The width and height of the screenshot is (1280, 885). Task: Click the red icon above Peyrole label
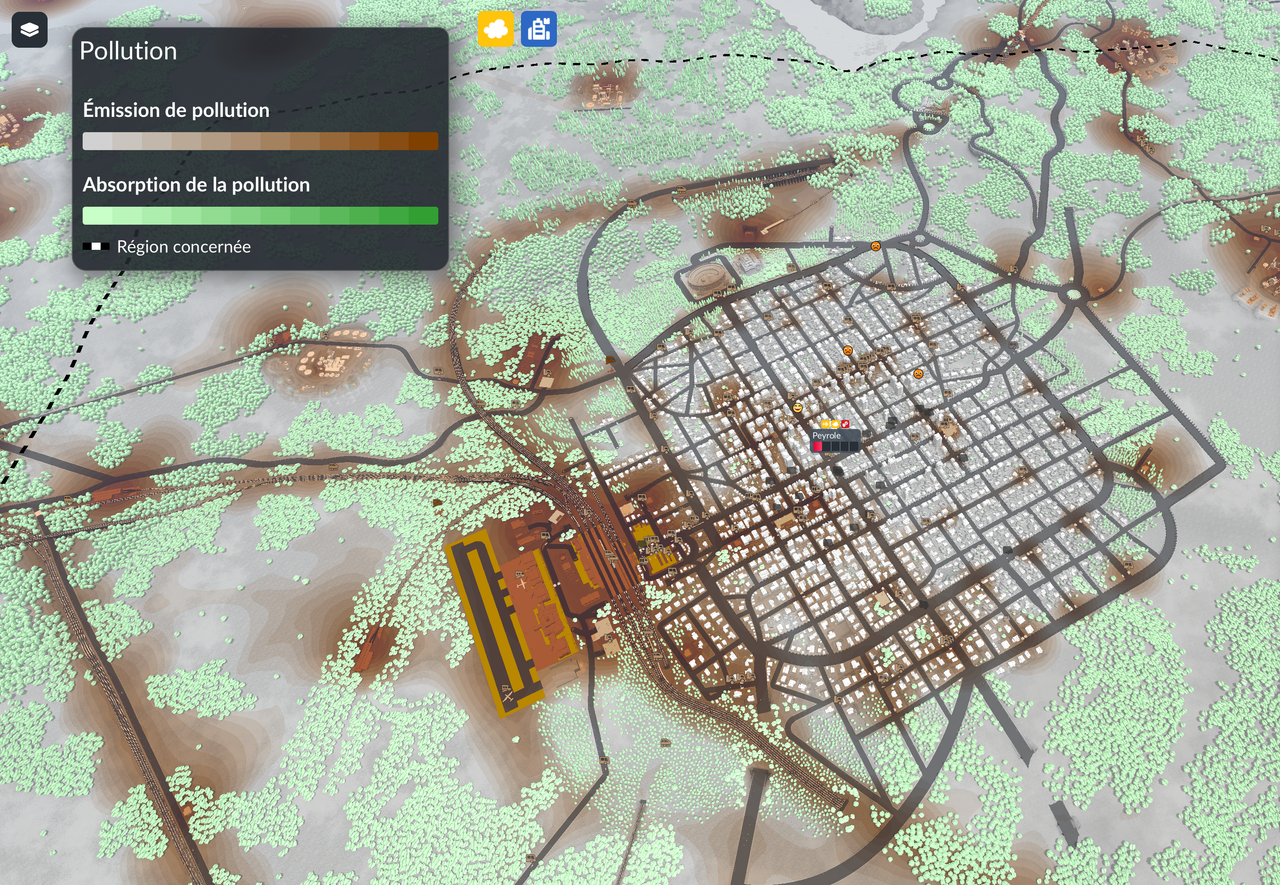click(x=845, y=424)
